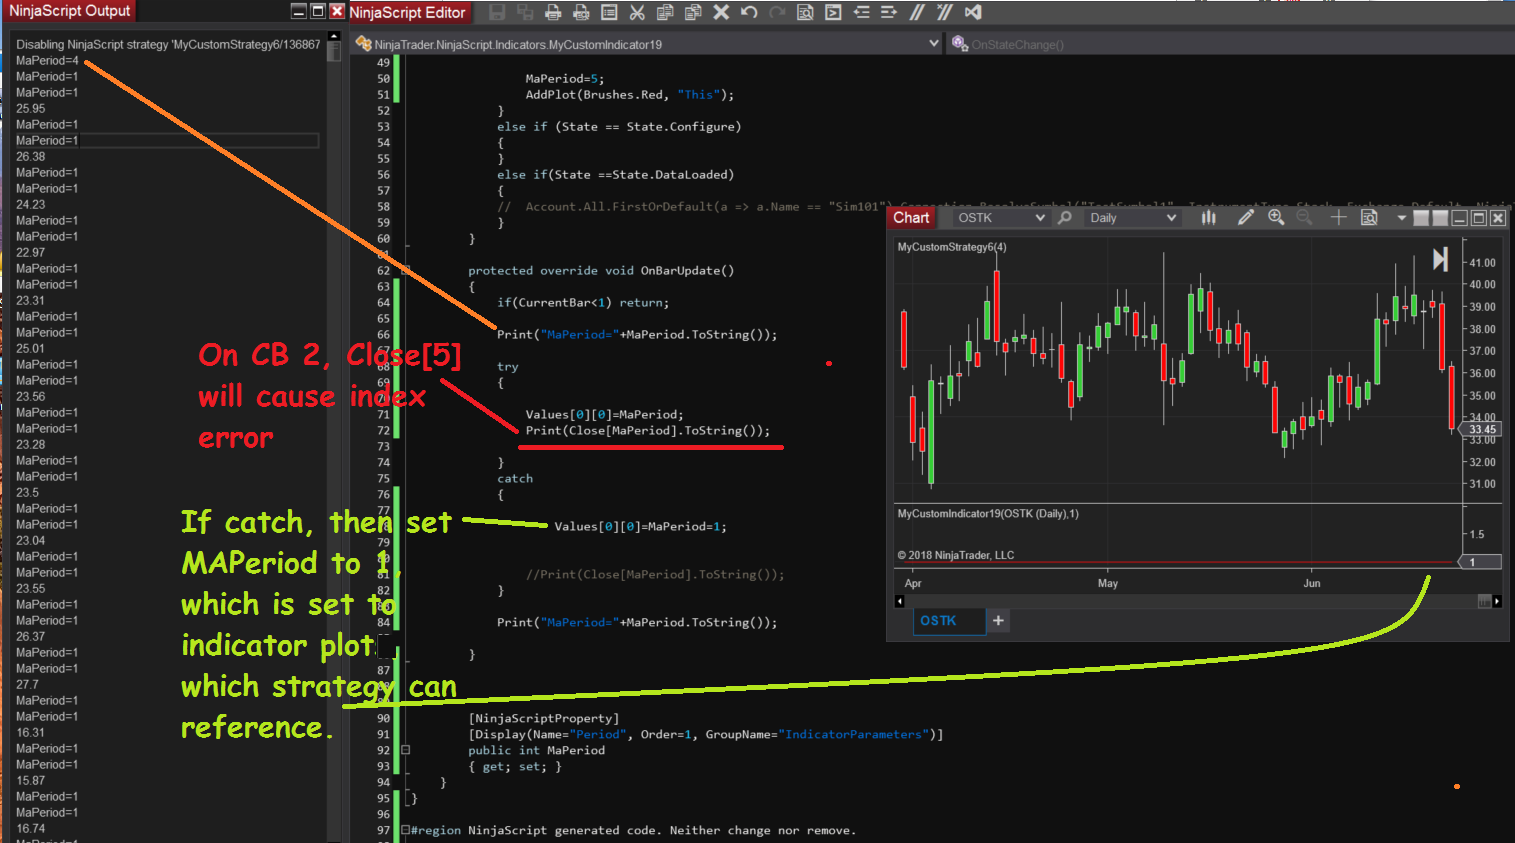
Task: Click the protected override void OnBarUpdate() line
Action: pos(601,271)
